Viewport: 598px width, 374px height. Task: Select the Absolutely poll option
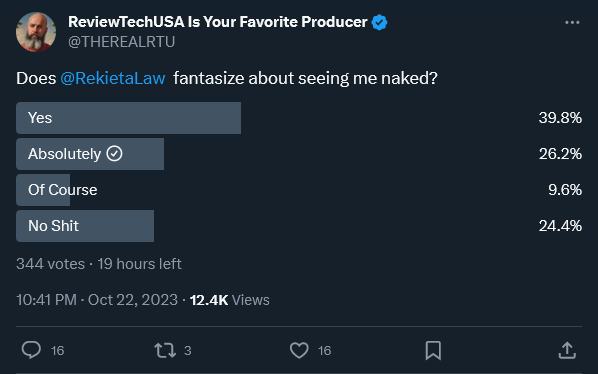pos(299,154)
